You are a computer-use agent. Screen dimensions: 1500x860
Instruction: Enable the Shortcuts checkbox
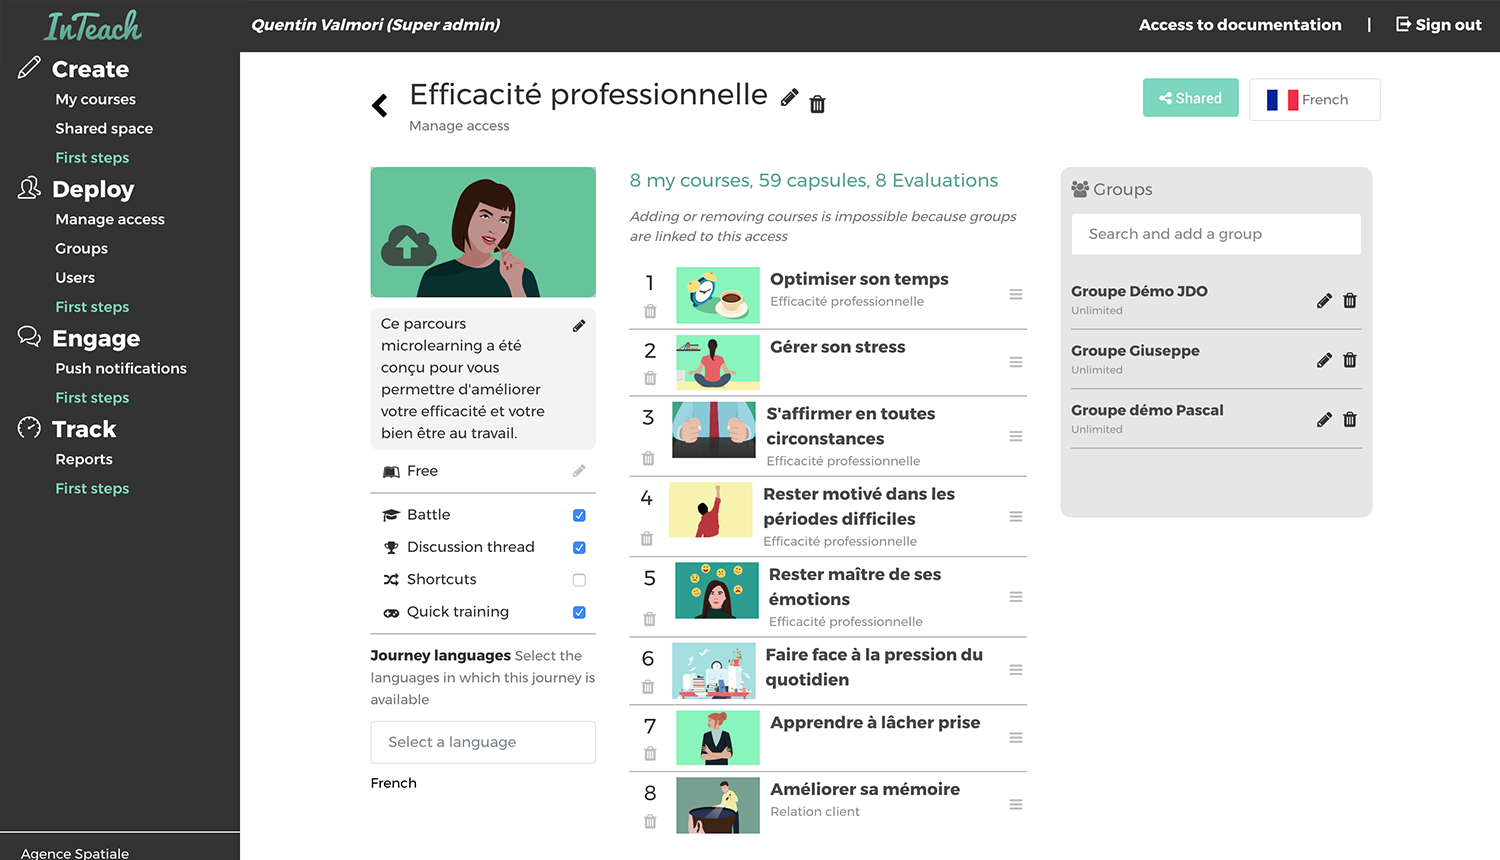pyautogui.click(x=579, y=580)
